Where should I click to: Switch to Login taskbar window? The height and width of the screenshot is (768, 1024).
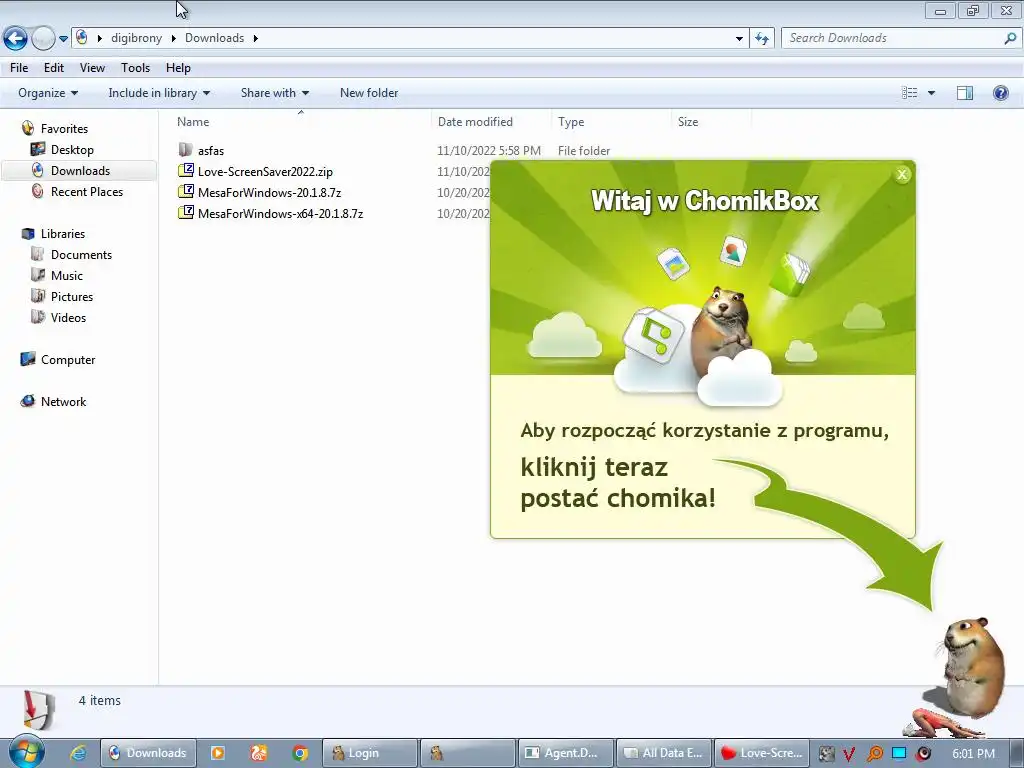370,753
